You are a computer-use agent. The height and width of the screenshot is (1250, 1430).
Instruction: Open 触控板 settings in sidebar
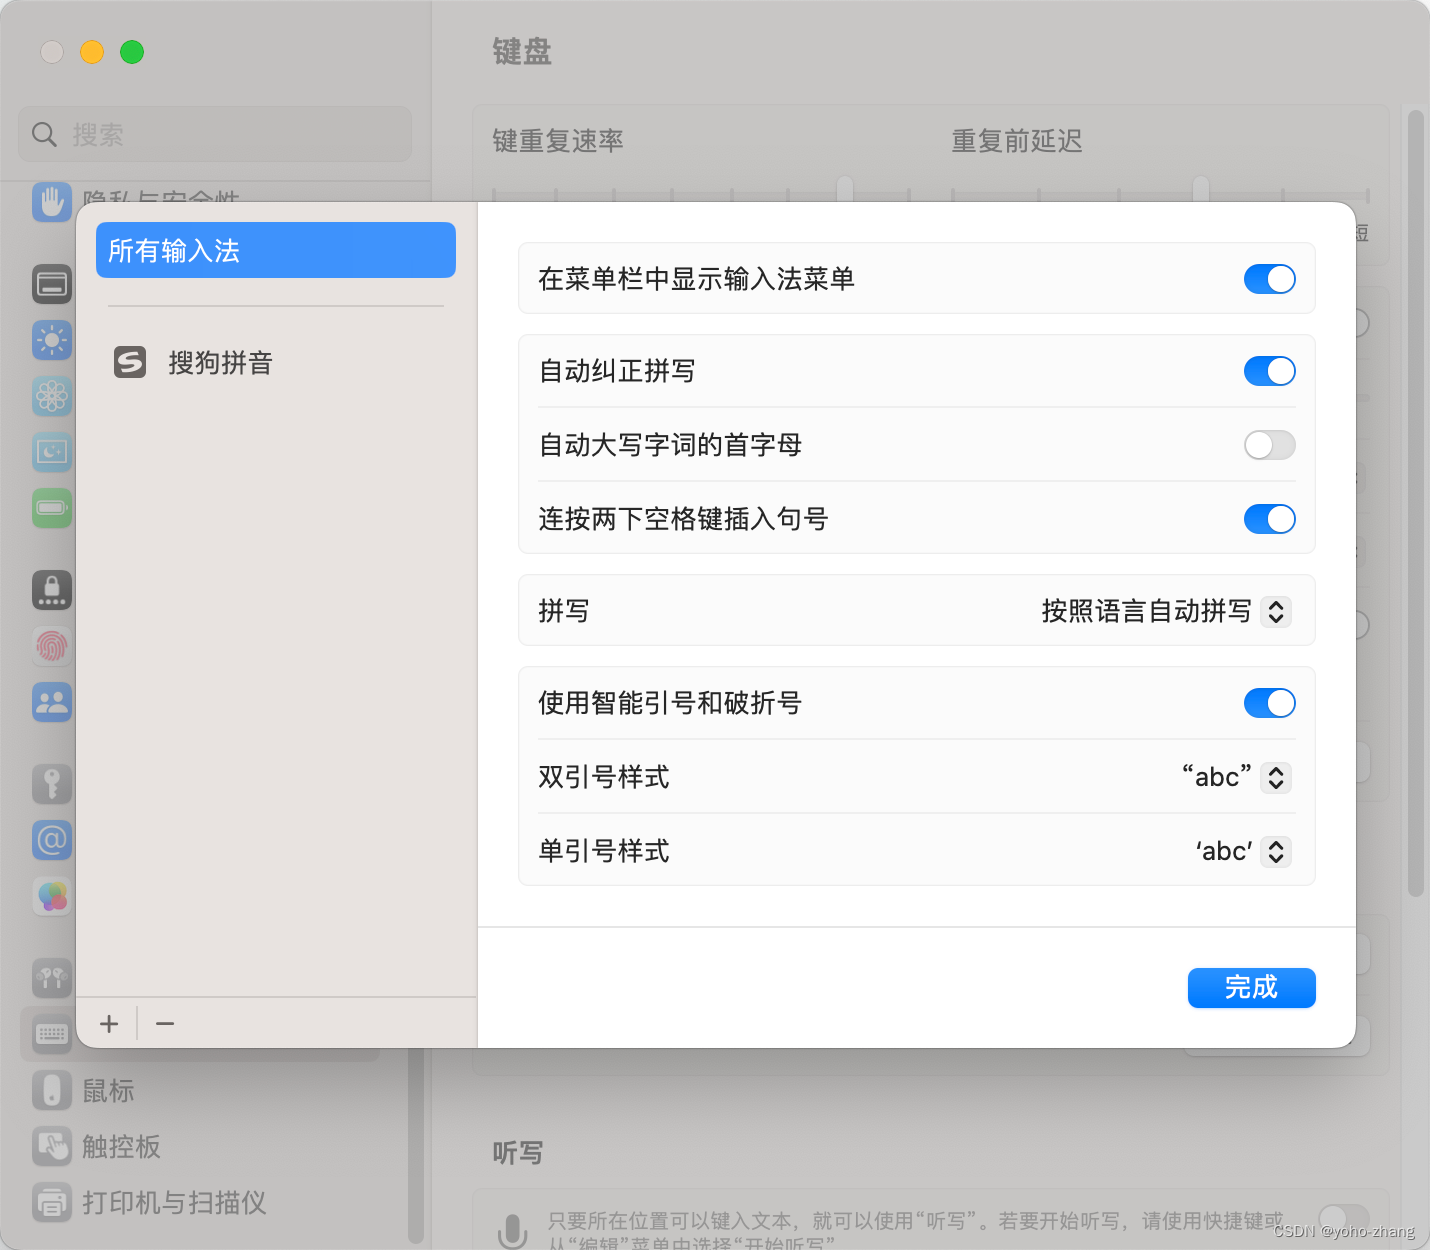pyautogui.click(x=121, y=1146)
